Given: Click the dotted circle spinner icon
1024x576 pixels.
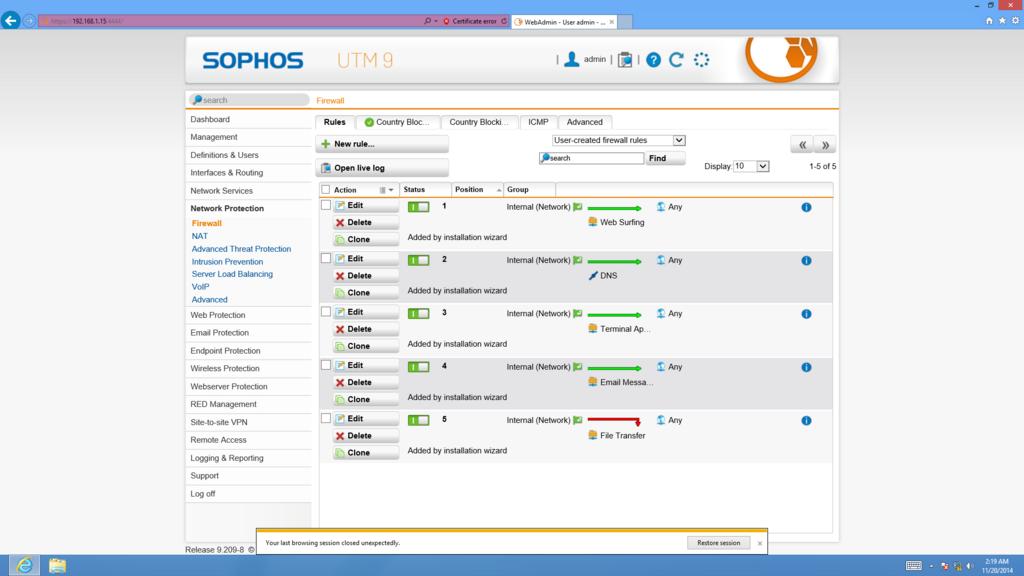Looking at the screenshot, I should point(701,59).
